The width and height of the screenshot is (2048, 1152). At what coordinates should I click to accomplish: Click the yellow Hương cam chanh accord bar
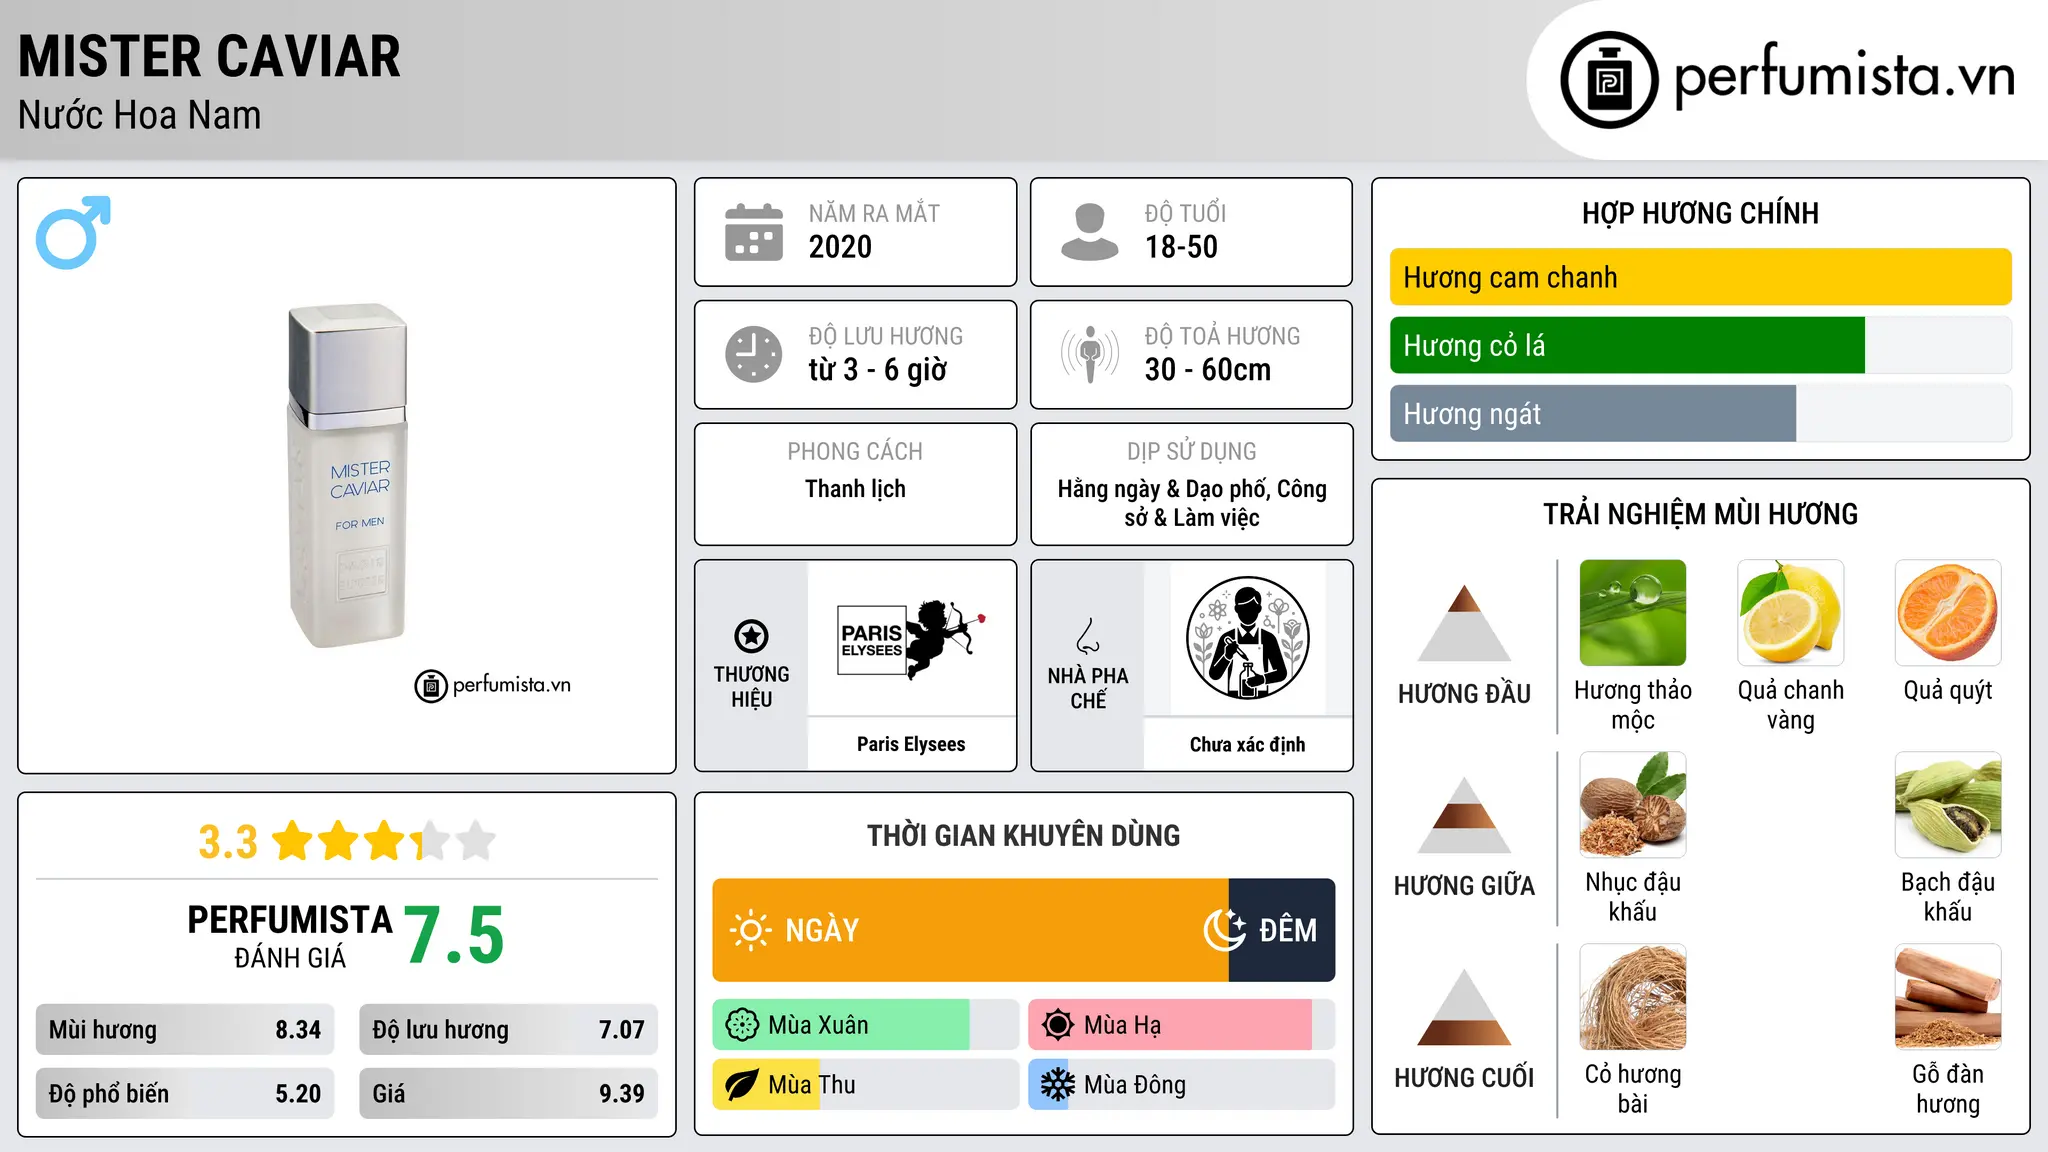(1700, 277)
